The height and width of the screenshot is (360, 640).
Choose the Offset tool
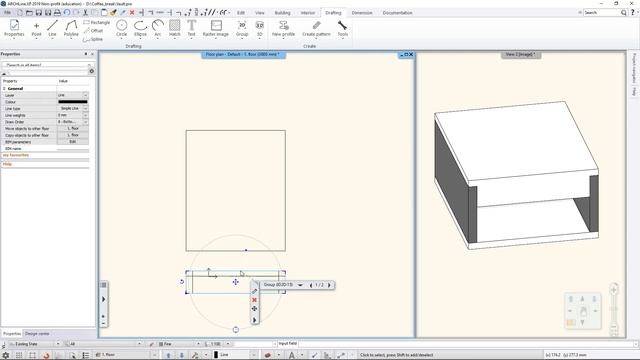[x=93, y=31]
